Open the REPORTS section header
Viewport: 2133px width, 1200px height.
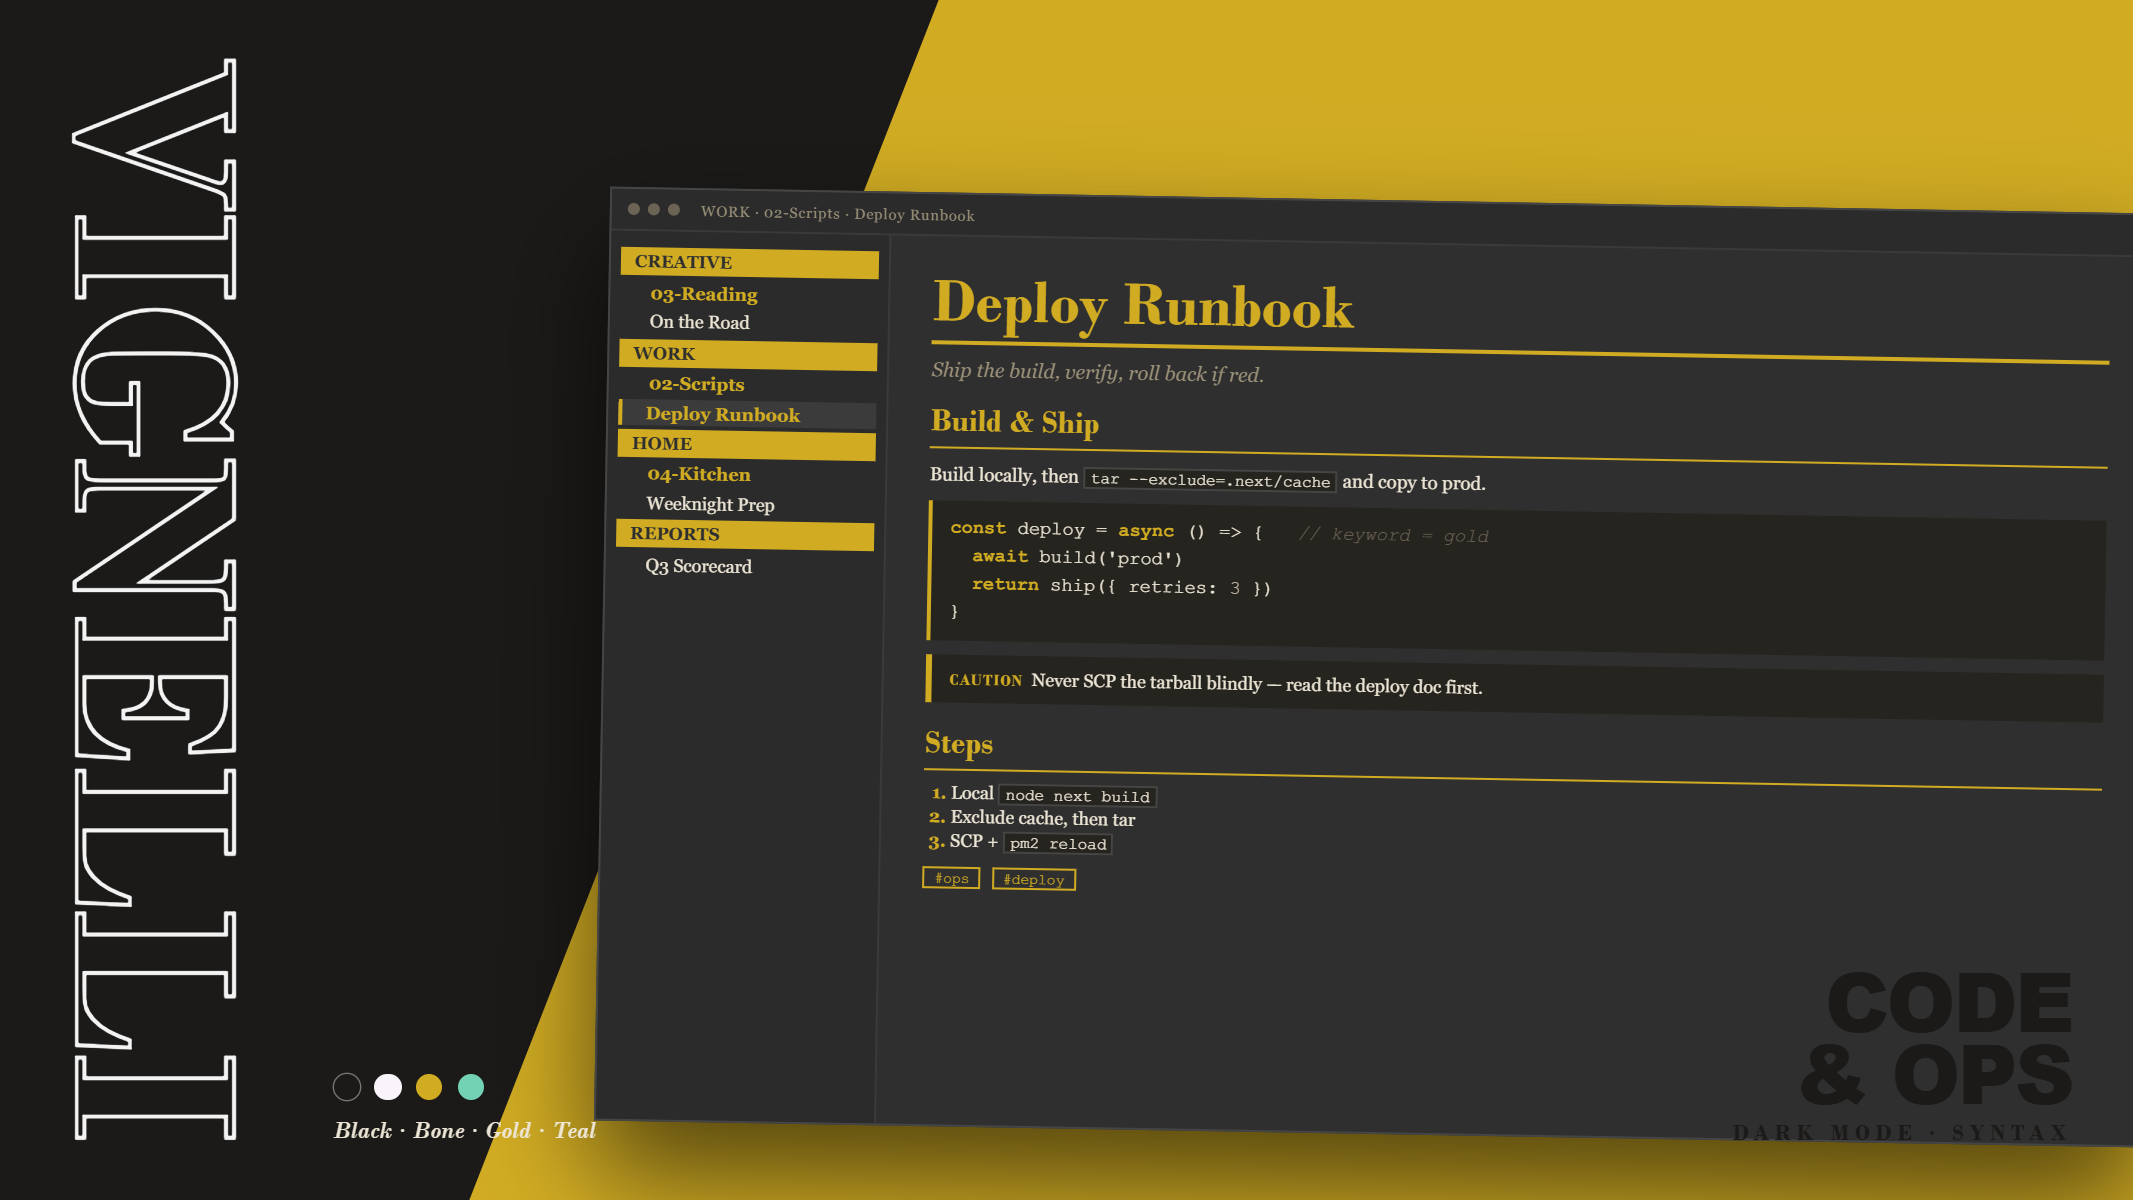745,534
